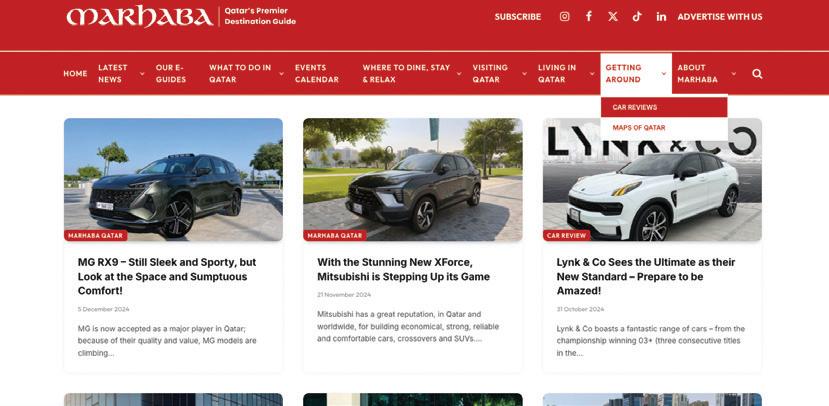Expand the Living In Qatar chevron

pos(592,73)
